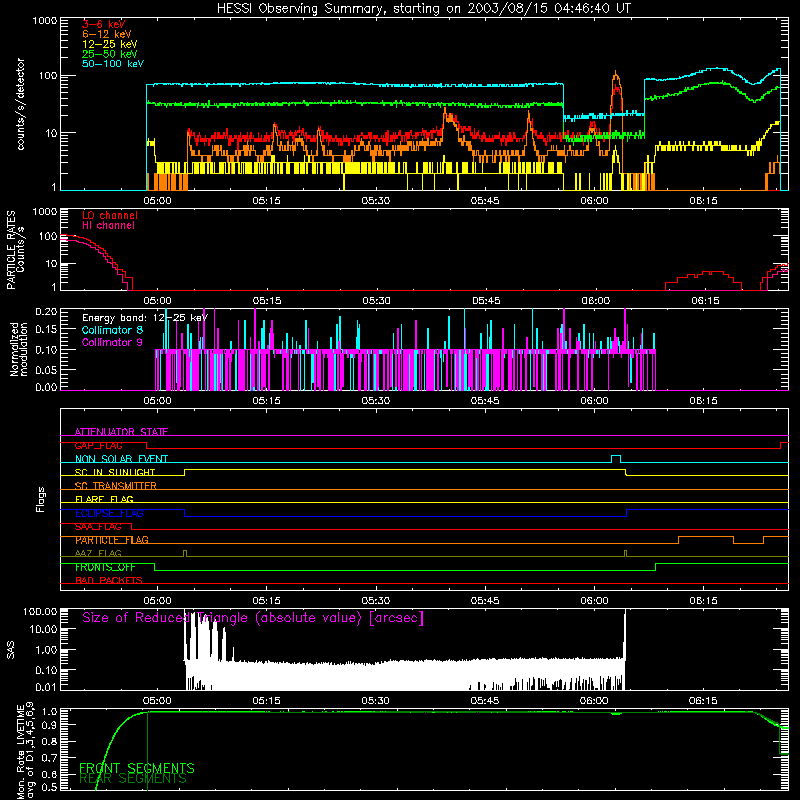Screen dimensions: 800x800
Task: Select the 25-50 keV legend label
Action: pos(110,54)
